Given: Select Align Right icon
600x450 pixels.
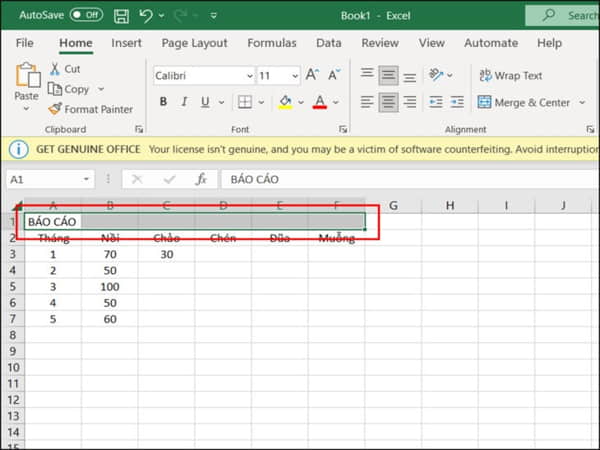Looking at the screenshot, I should (x=410, y=102).
